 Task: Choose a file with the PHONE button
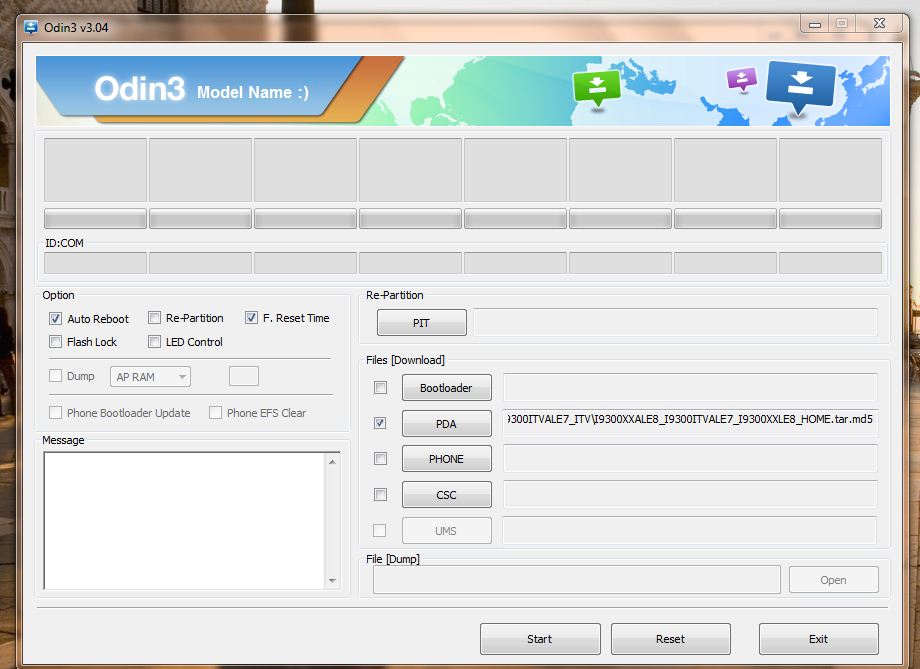point(446,459)
